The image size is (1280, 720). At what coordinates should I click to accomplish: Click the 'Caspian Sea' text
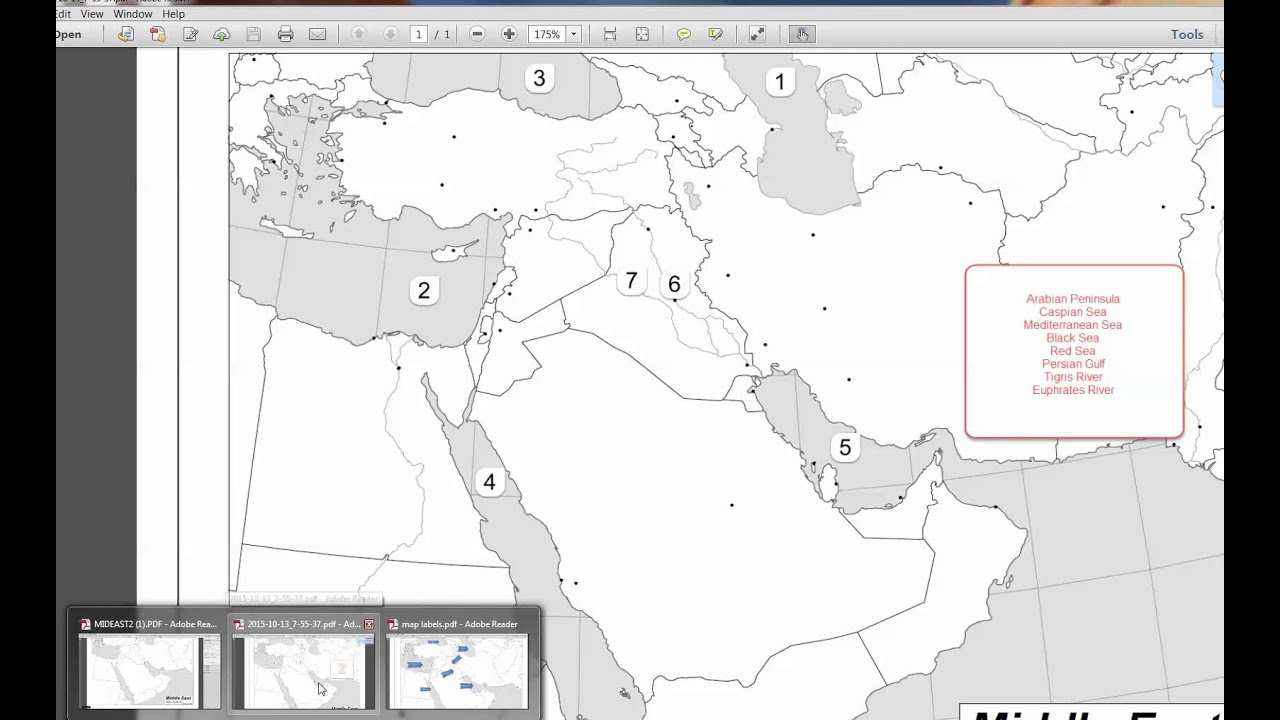point(1073,312)
